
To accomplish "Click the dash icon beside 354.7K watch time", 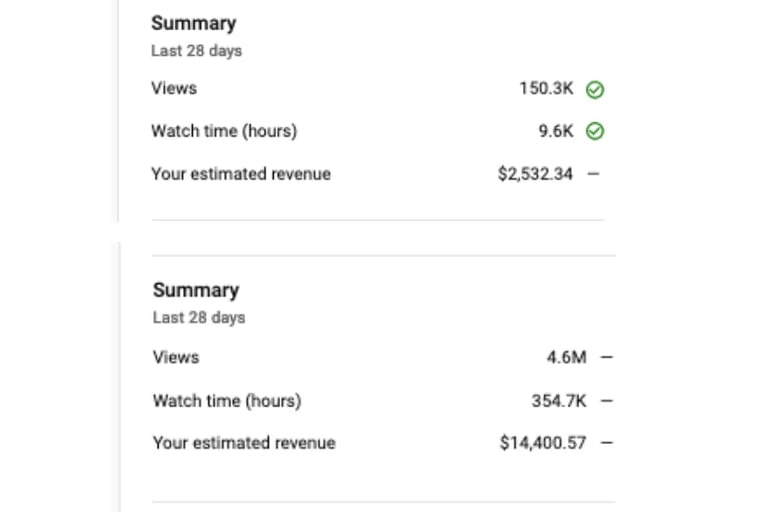I will [x=606, y=401].
